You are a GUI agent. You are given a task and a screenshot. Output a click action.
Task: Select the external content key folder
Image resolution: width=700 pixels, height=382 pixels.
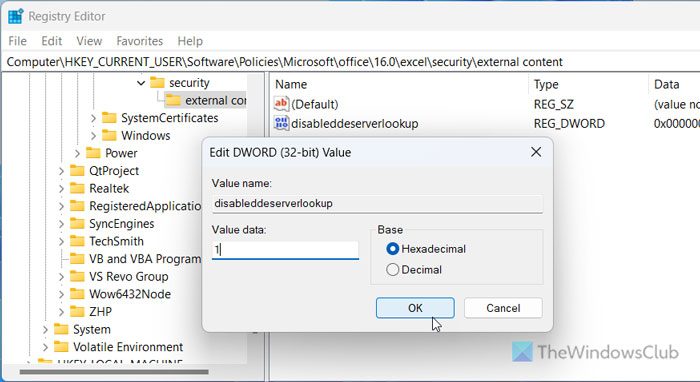click(x=205, y=100)
